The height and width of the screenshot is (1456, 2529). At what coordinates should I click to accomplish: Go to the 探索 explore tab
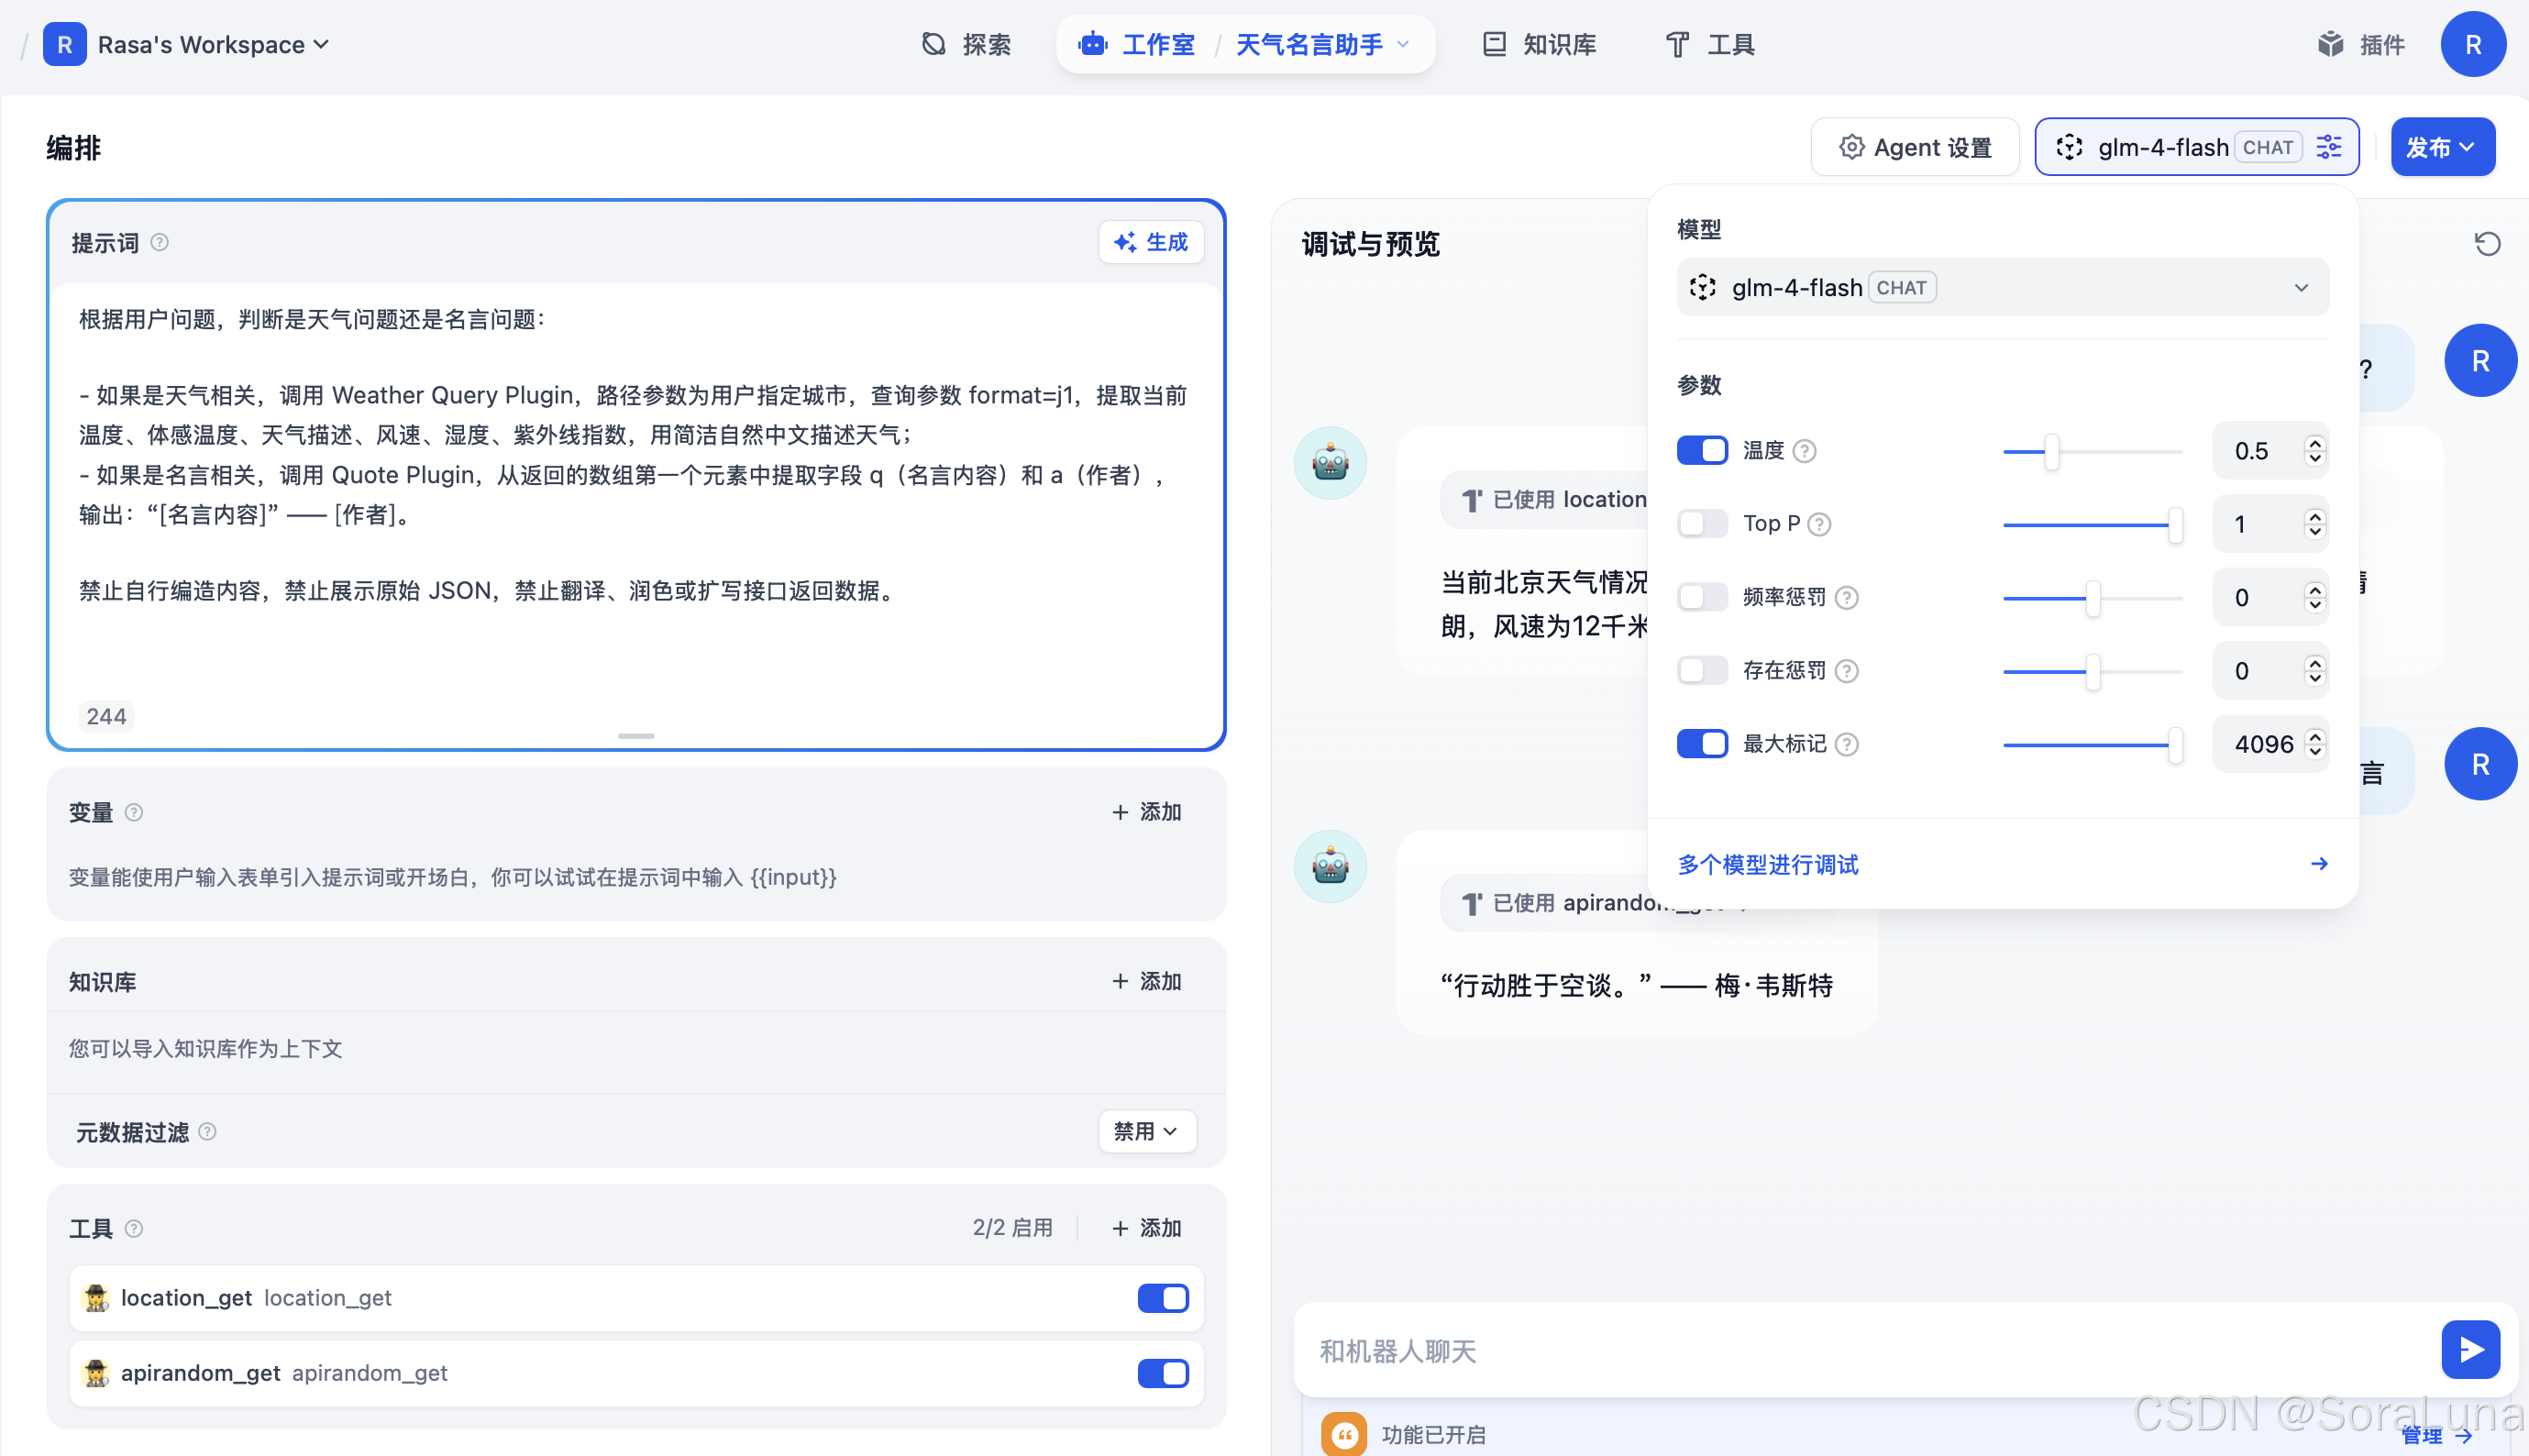(x=966, y=44)
